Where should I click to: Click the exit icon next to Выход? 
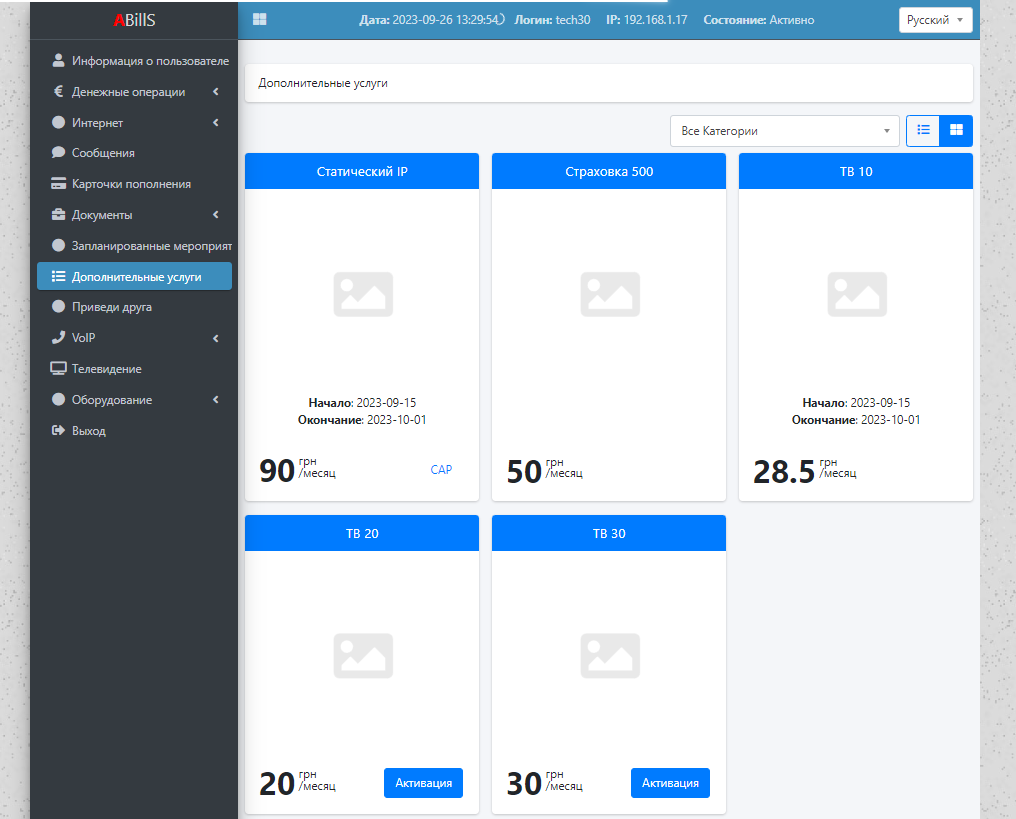pyautogui.click(x=58, y=431)
